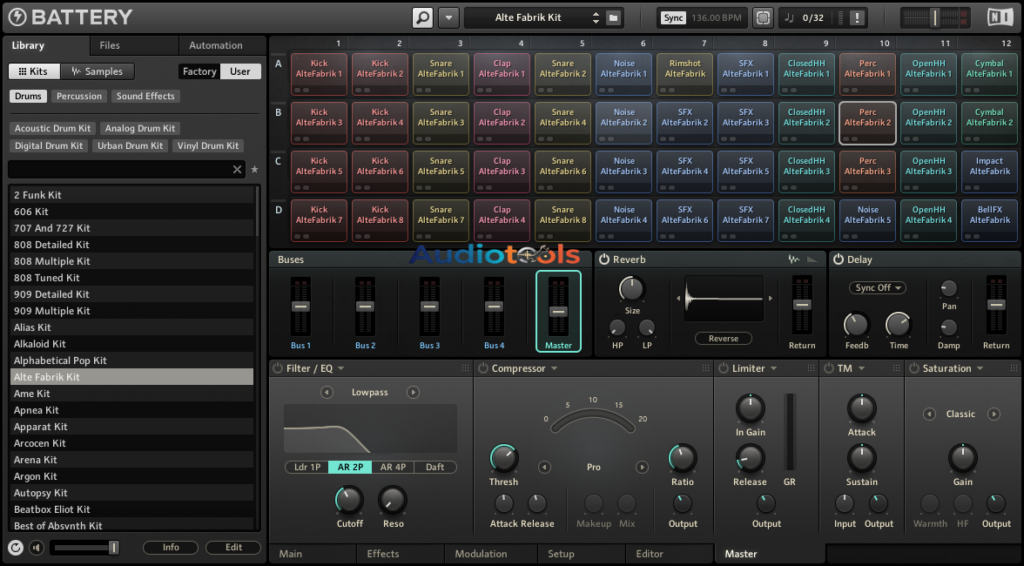
Task: Toggle the Filter / EQ power button
Action: tap(278, 368)
